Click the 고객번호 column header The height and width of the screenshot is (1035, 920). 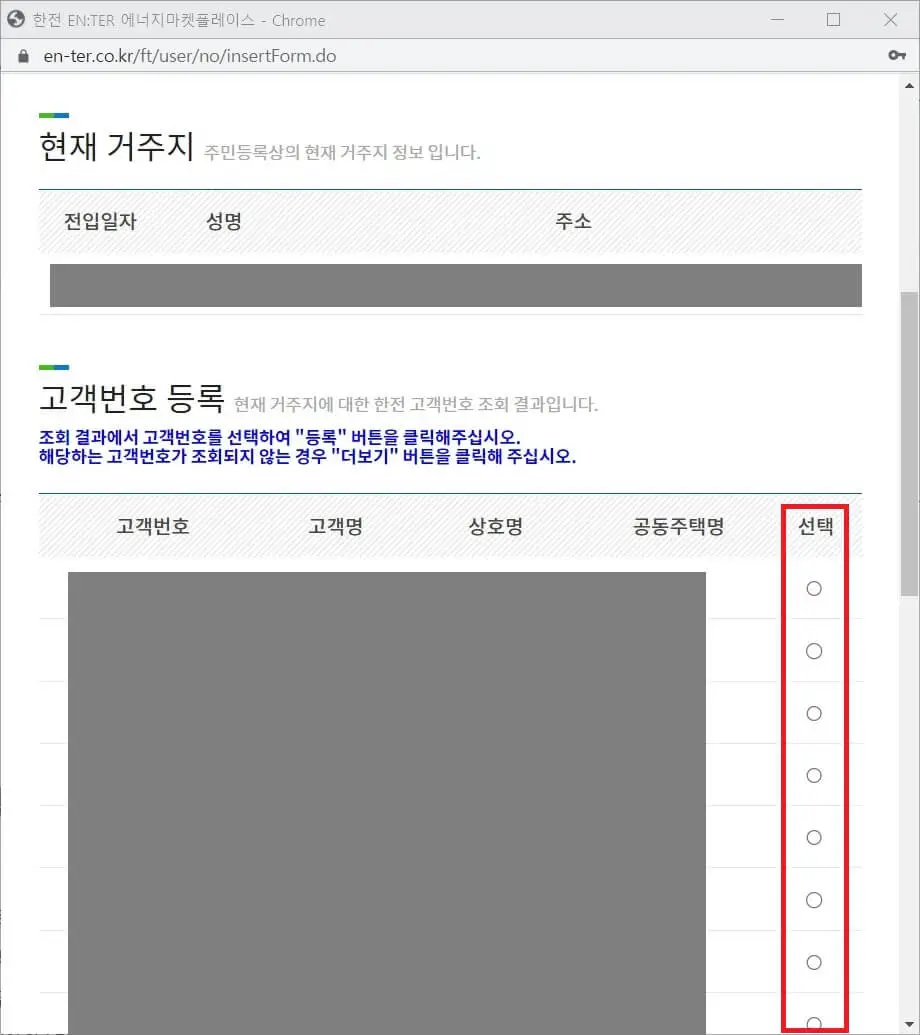click(x=152, y=527)
